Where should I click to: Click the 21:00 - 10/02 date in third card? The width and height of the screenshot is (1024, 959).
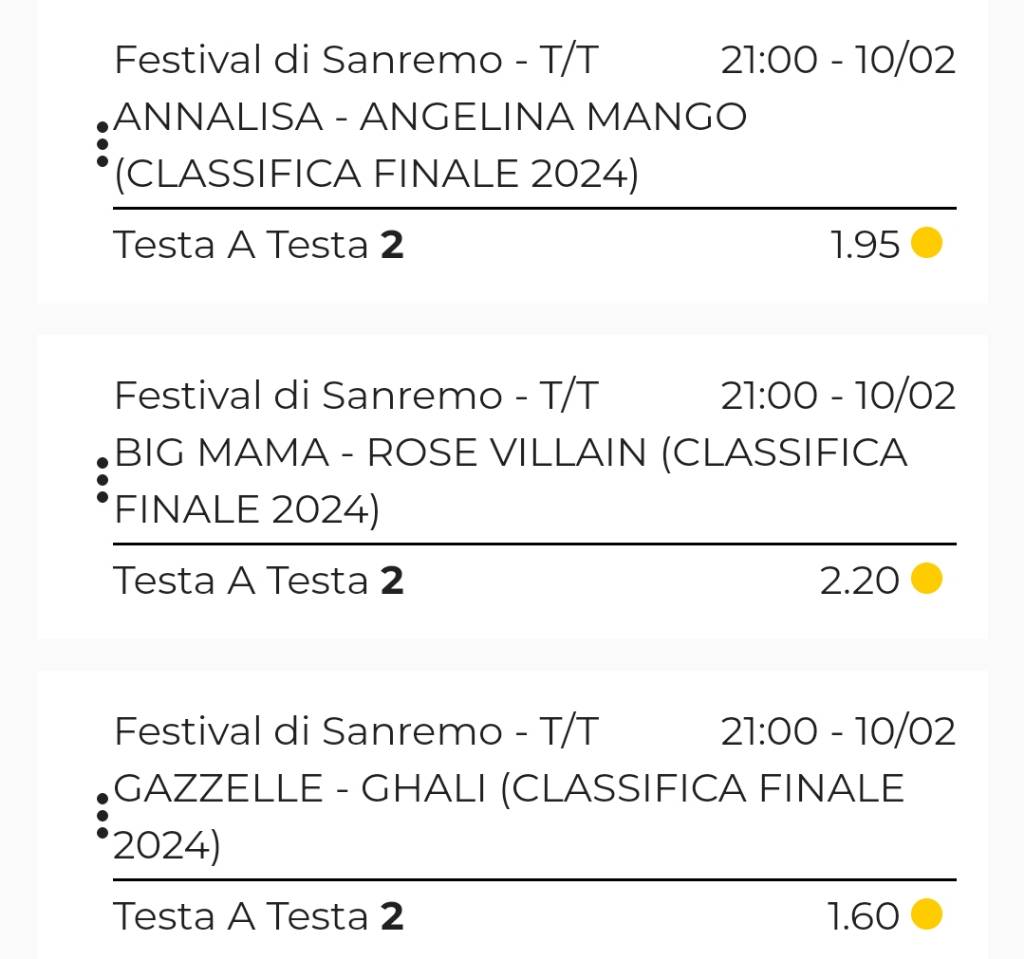[839, 731]
